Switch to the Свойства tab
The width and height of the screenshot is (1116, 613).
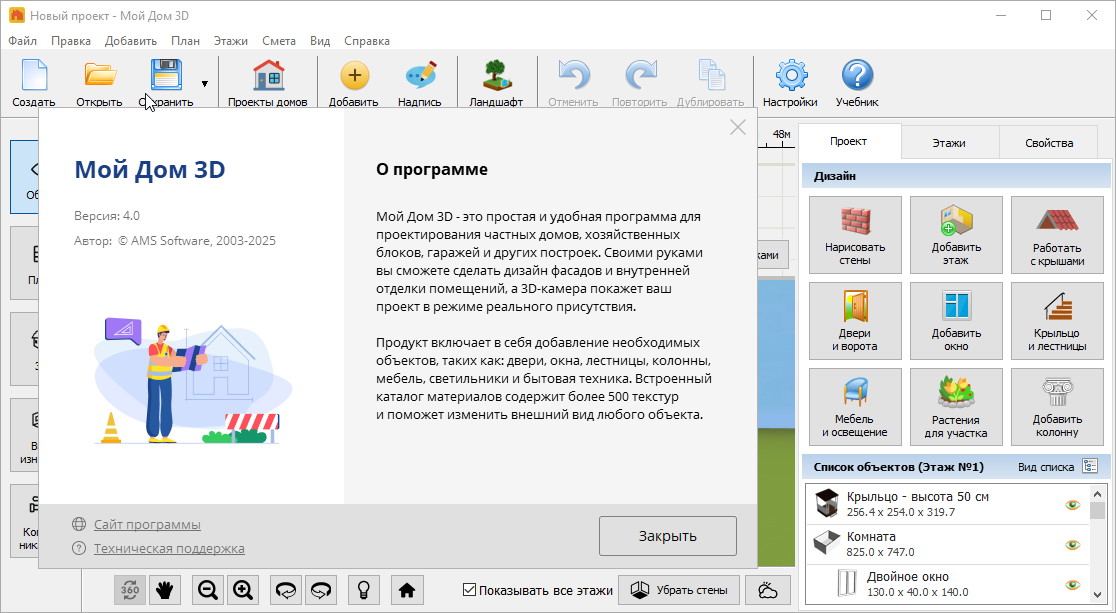(1048, 143)
